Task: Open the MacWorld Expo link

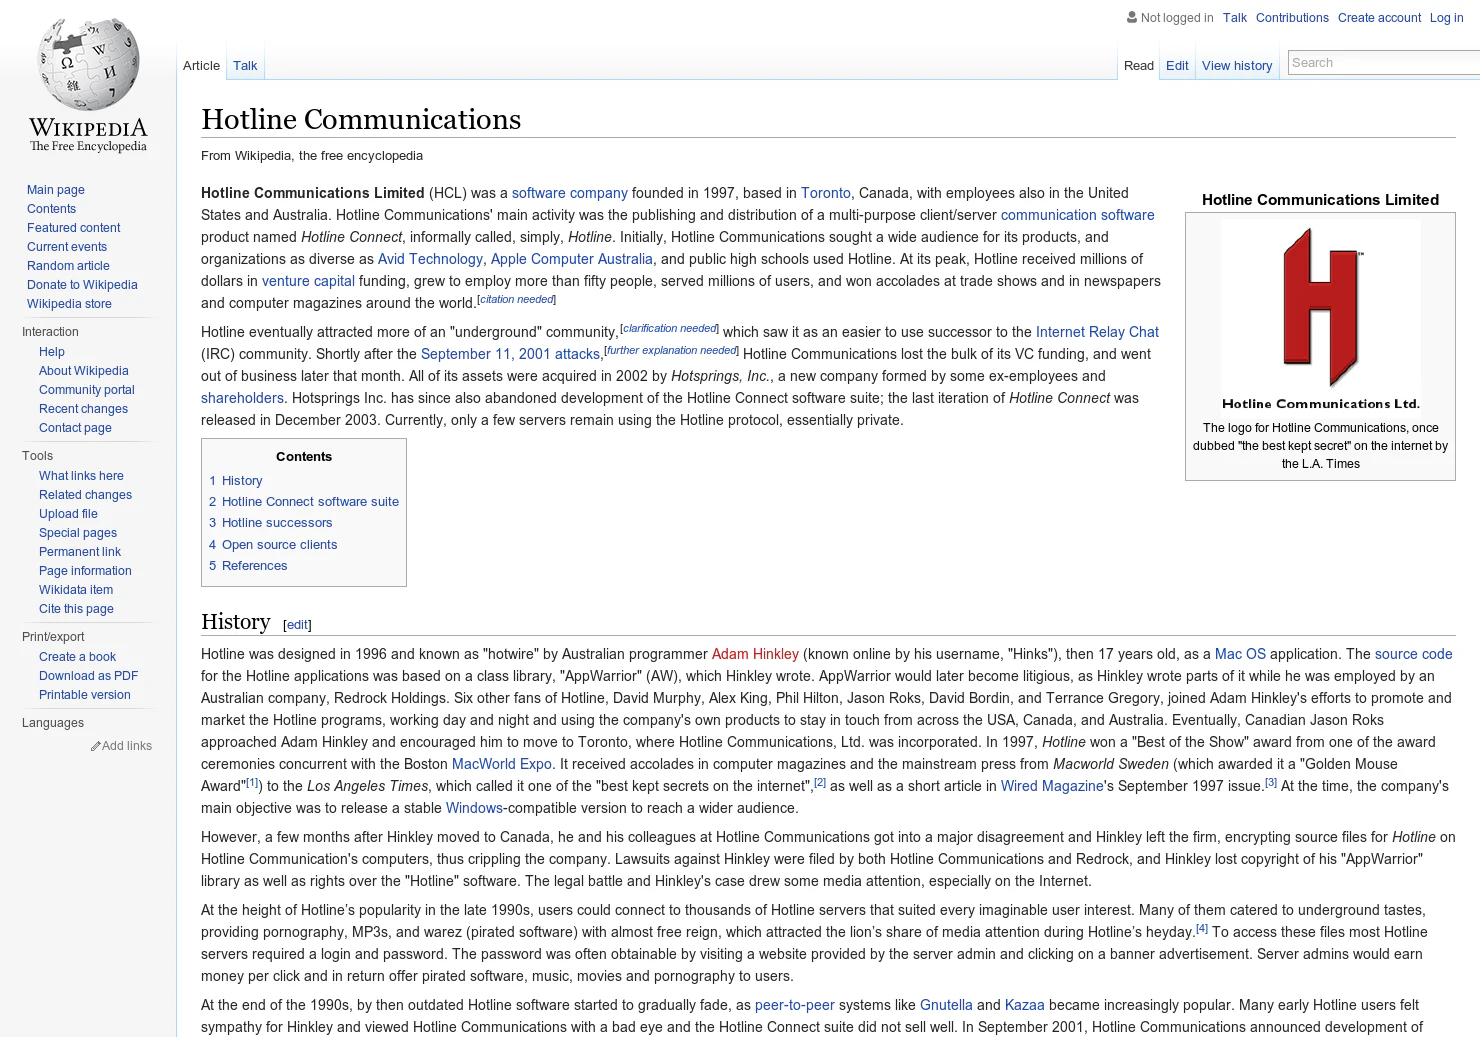Action: point(502,764)
